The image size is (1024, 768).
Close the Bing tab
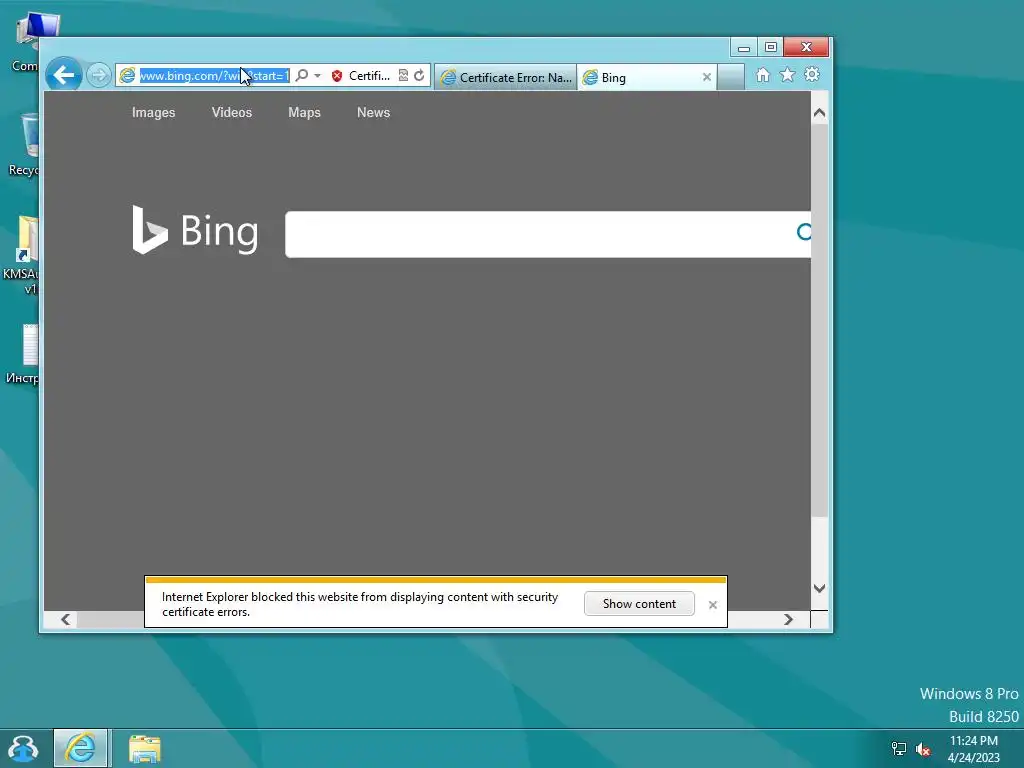(707, 77)
